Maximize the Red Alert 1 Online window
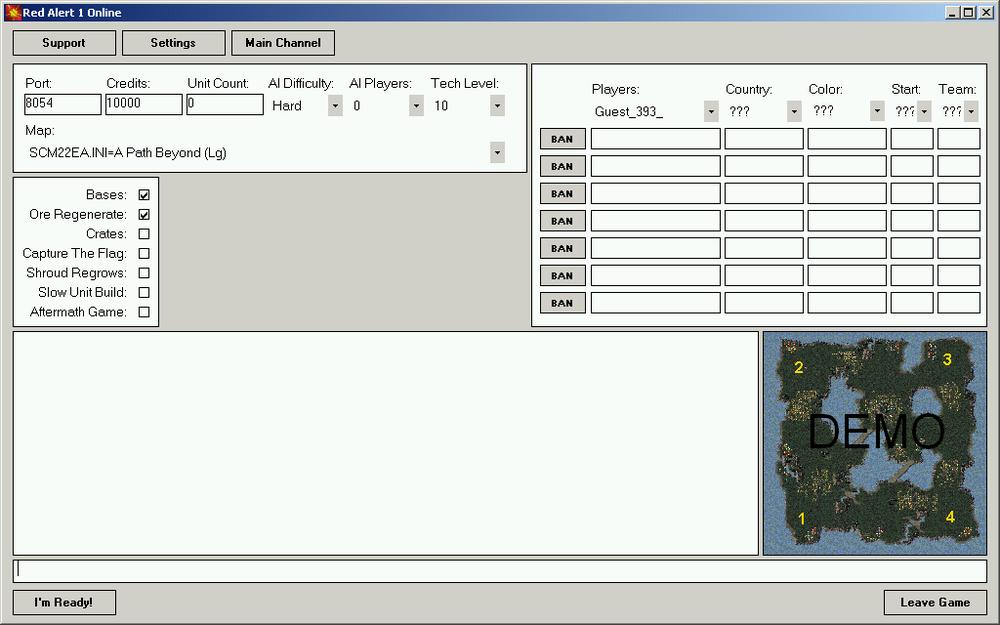This screenshot has height=625, width=1000. (968, 12)
